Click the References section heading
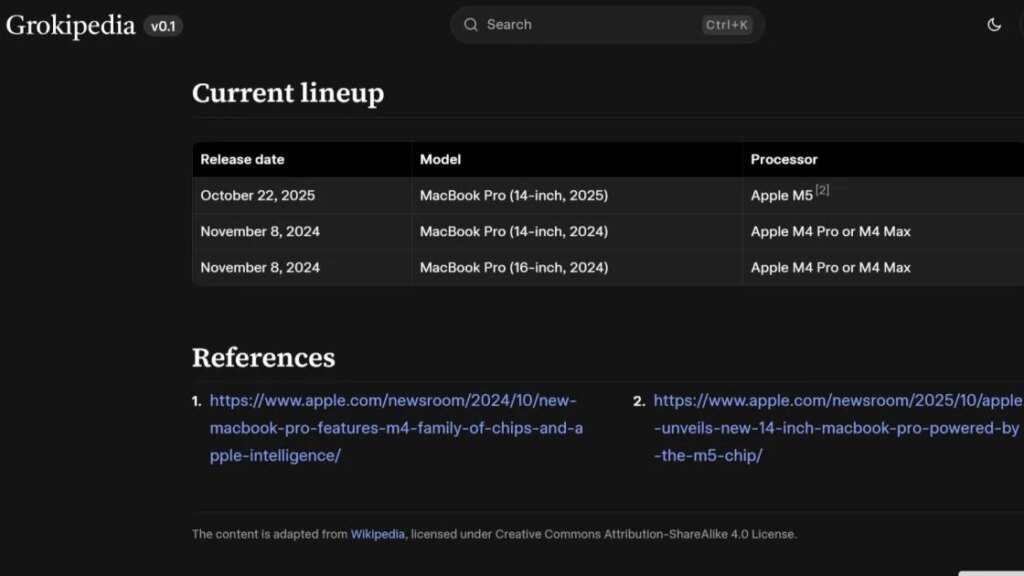This screenshot has width=1024, height=576. pyautogui.click(x=263, y=357)
